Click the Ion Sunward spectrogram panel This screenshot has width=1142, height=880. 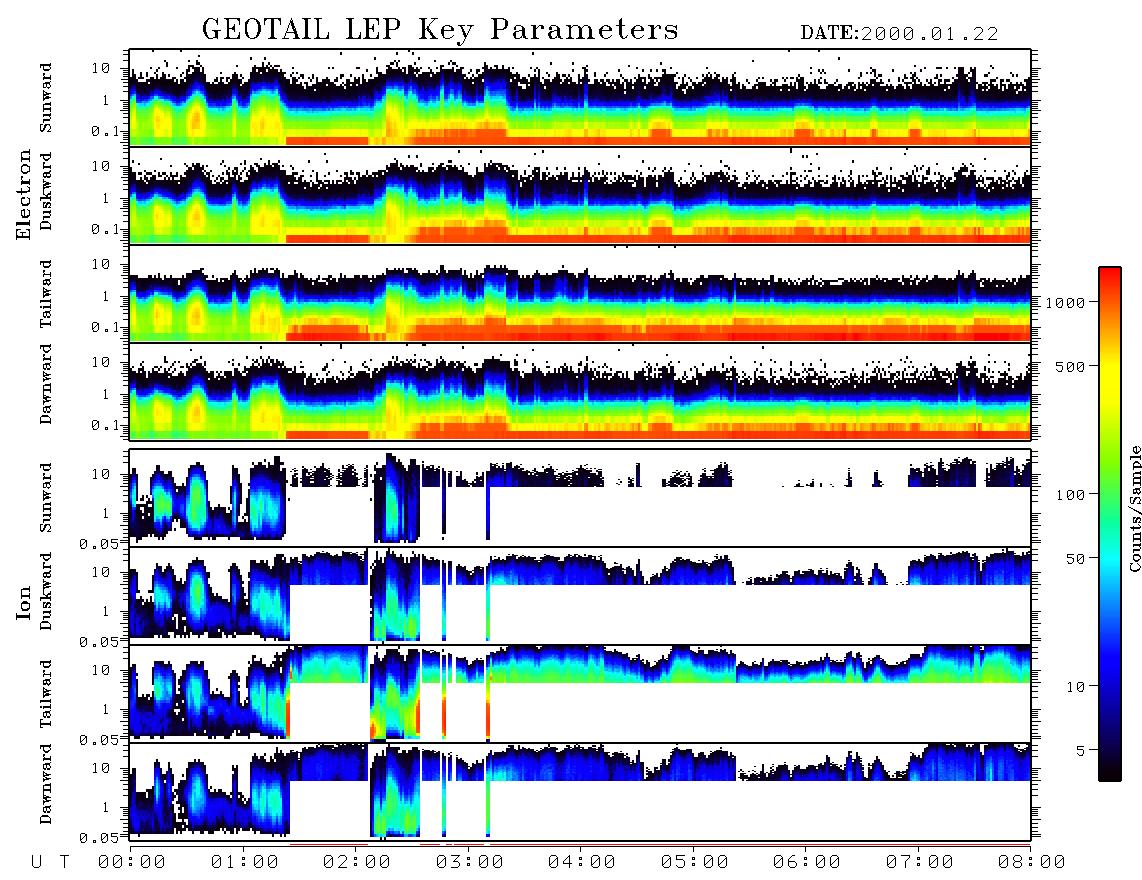pyautogui.click(x=580, y=497)
